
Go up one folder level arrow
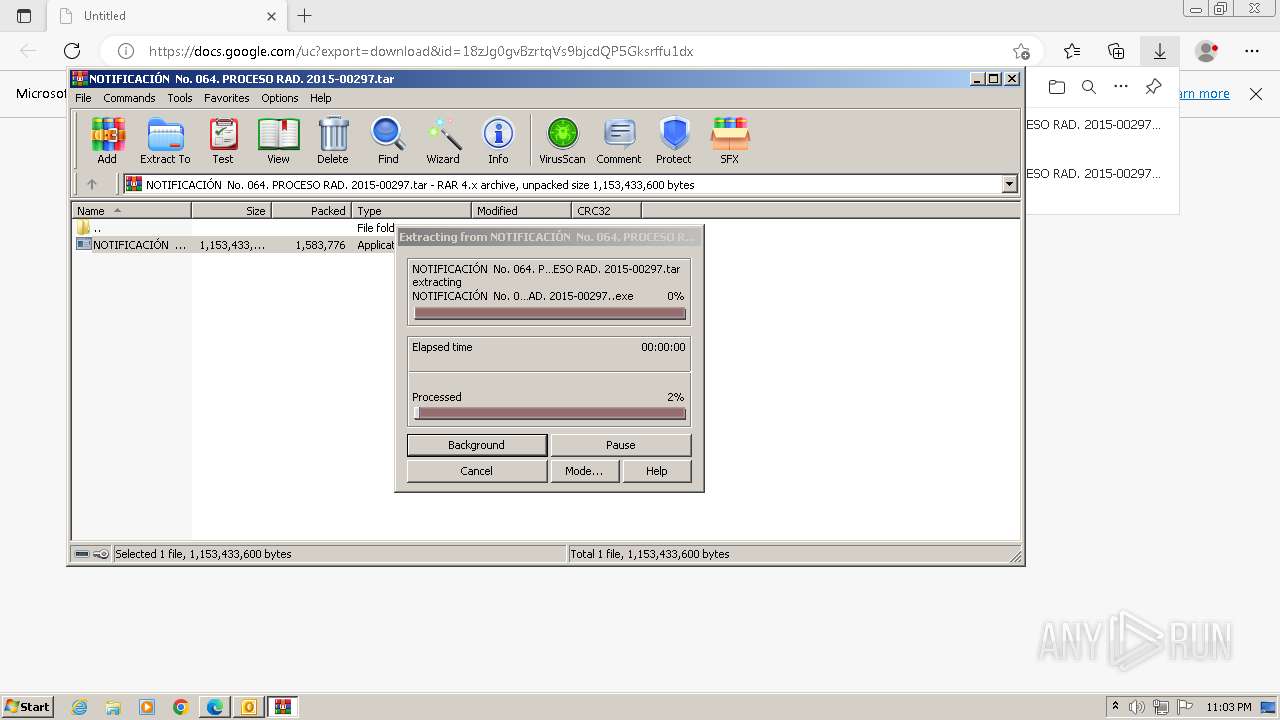(92, 184)
